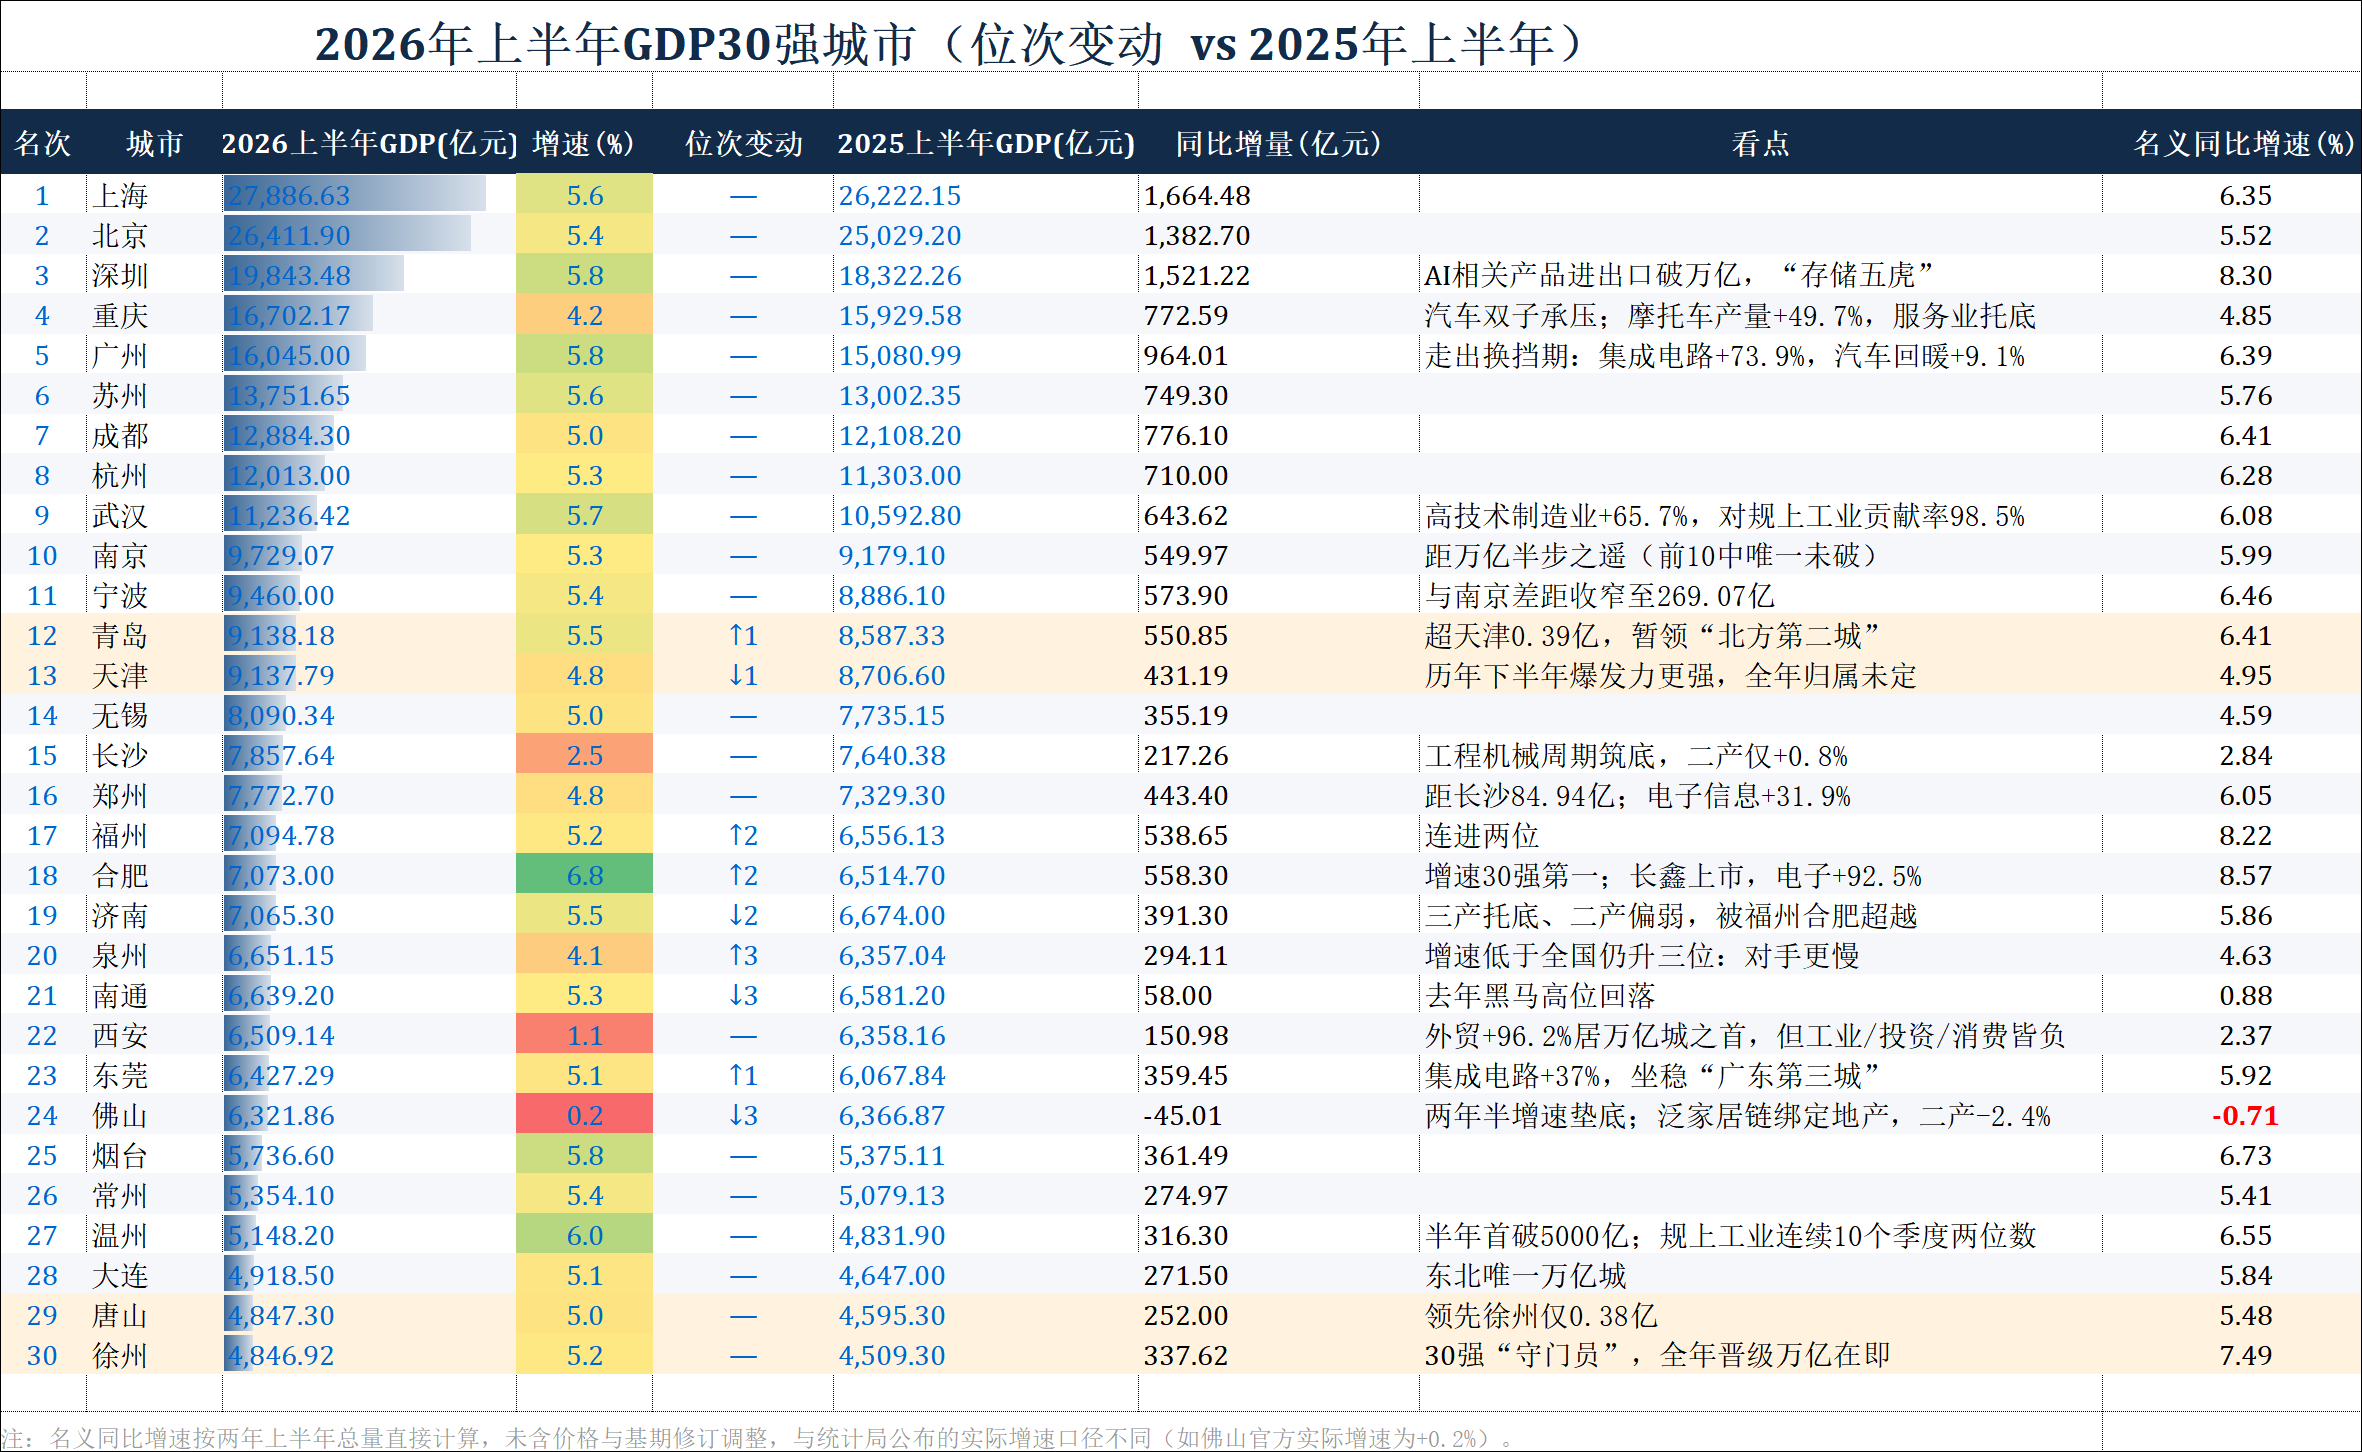Click the 看点 column header
Image resolution: width=2362 pixels, height=1452 pixels.
click(x=1760, y=143)
